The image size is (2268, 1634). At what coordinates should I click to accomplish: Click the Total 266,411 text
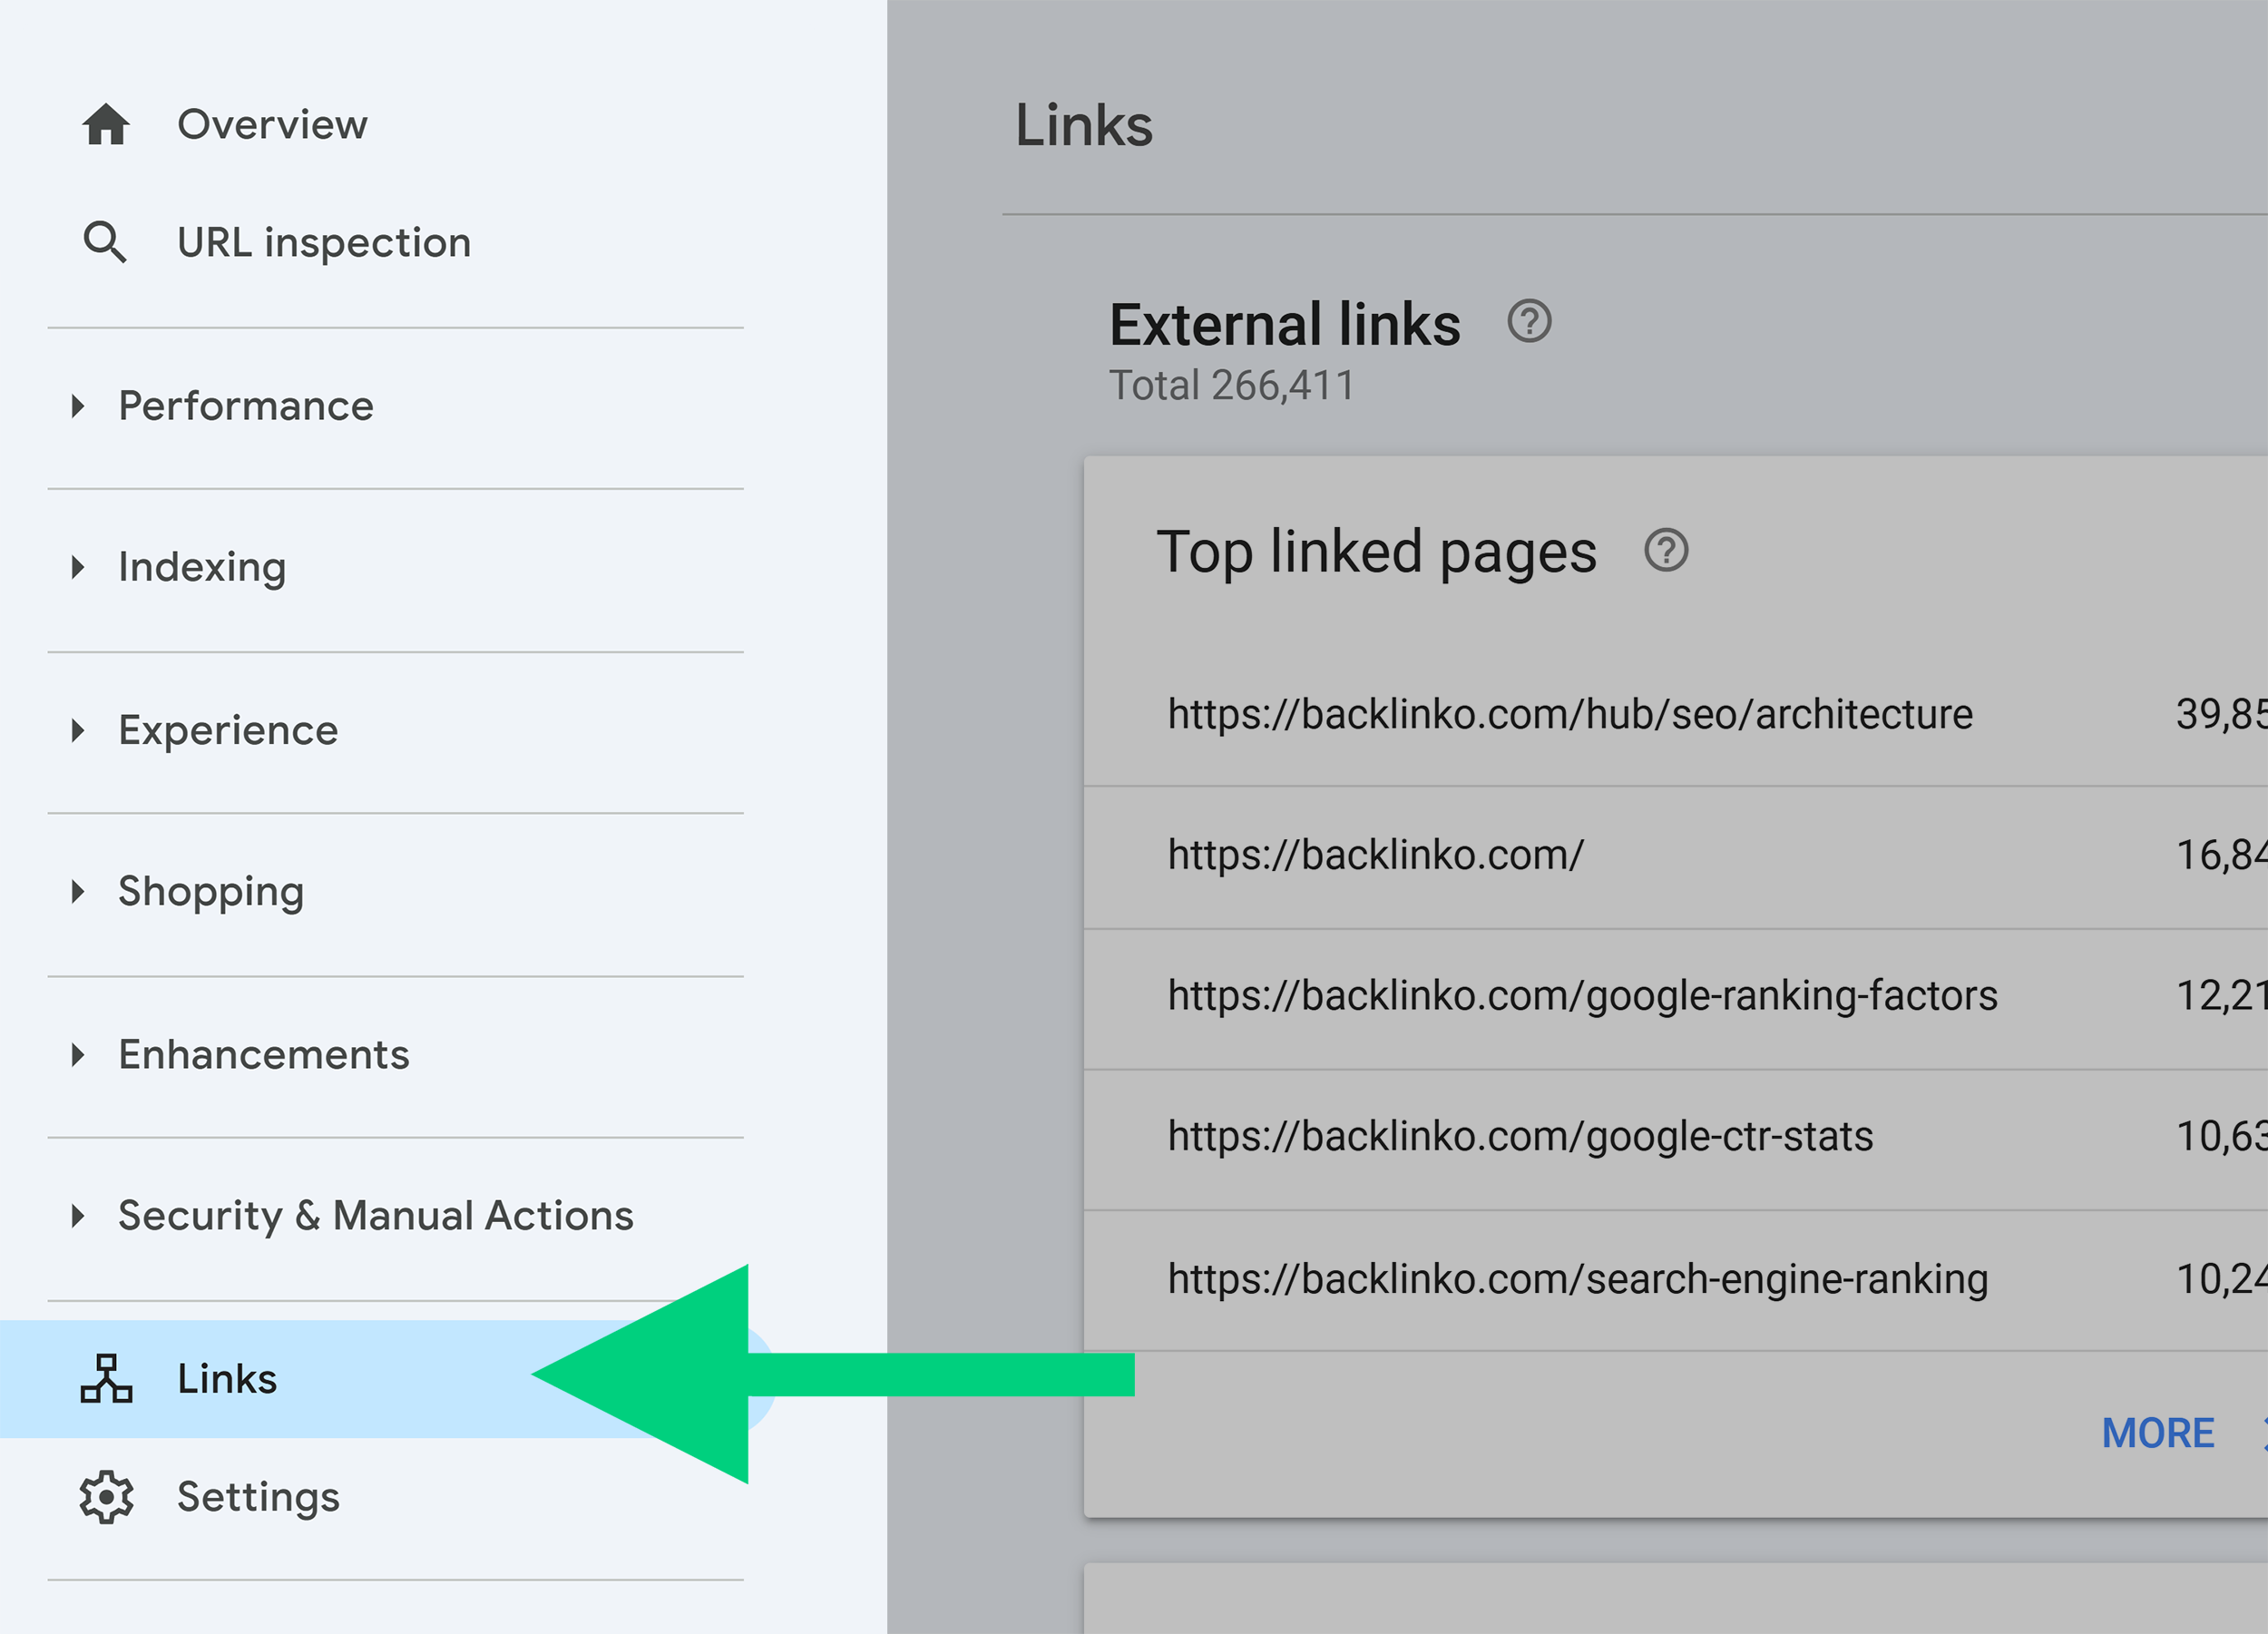coord(1232,385)
